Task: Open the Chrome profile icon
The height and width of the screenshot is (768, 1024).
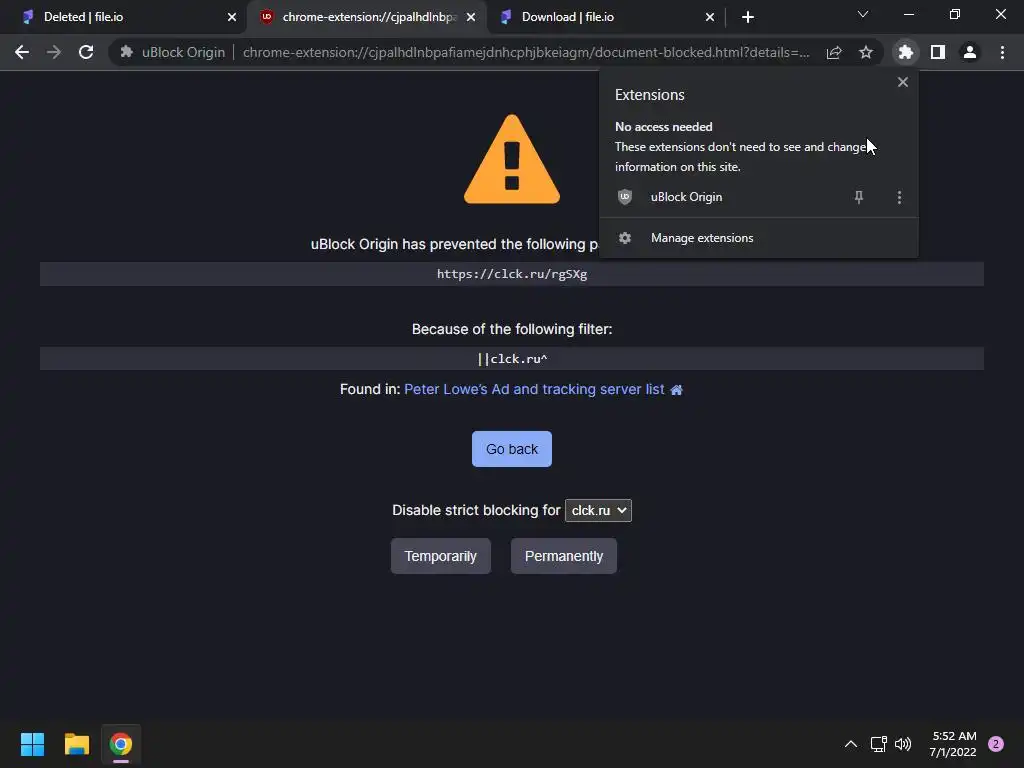Action: [970, 52]
